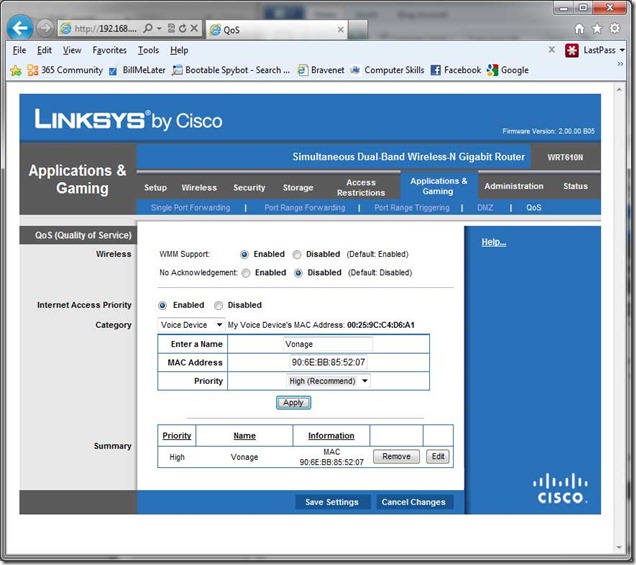Enable Internet Access Priority radio button
Image resolution: width=636 pixels, height=565 pixels.
[162, 305]
